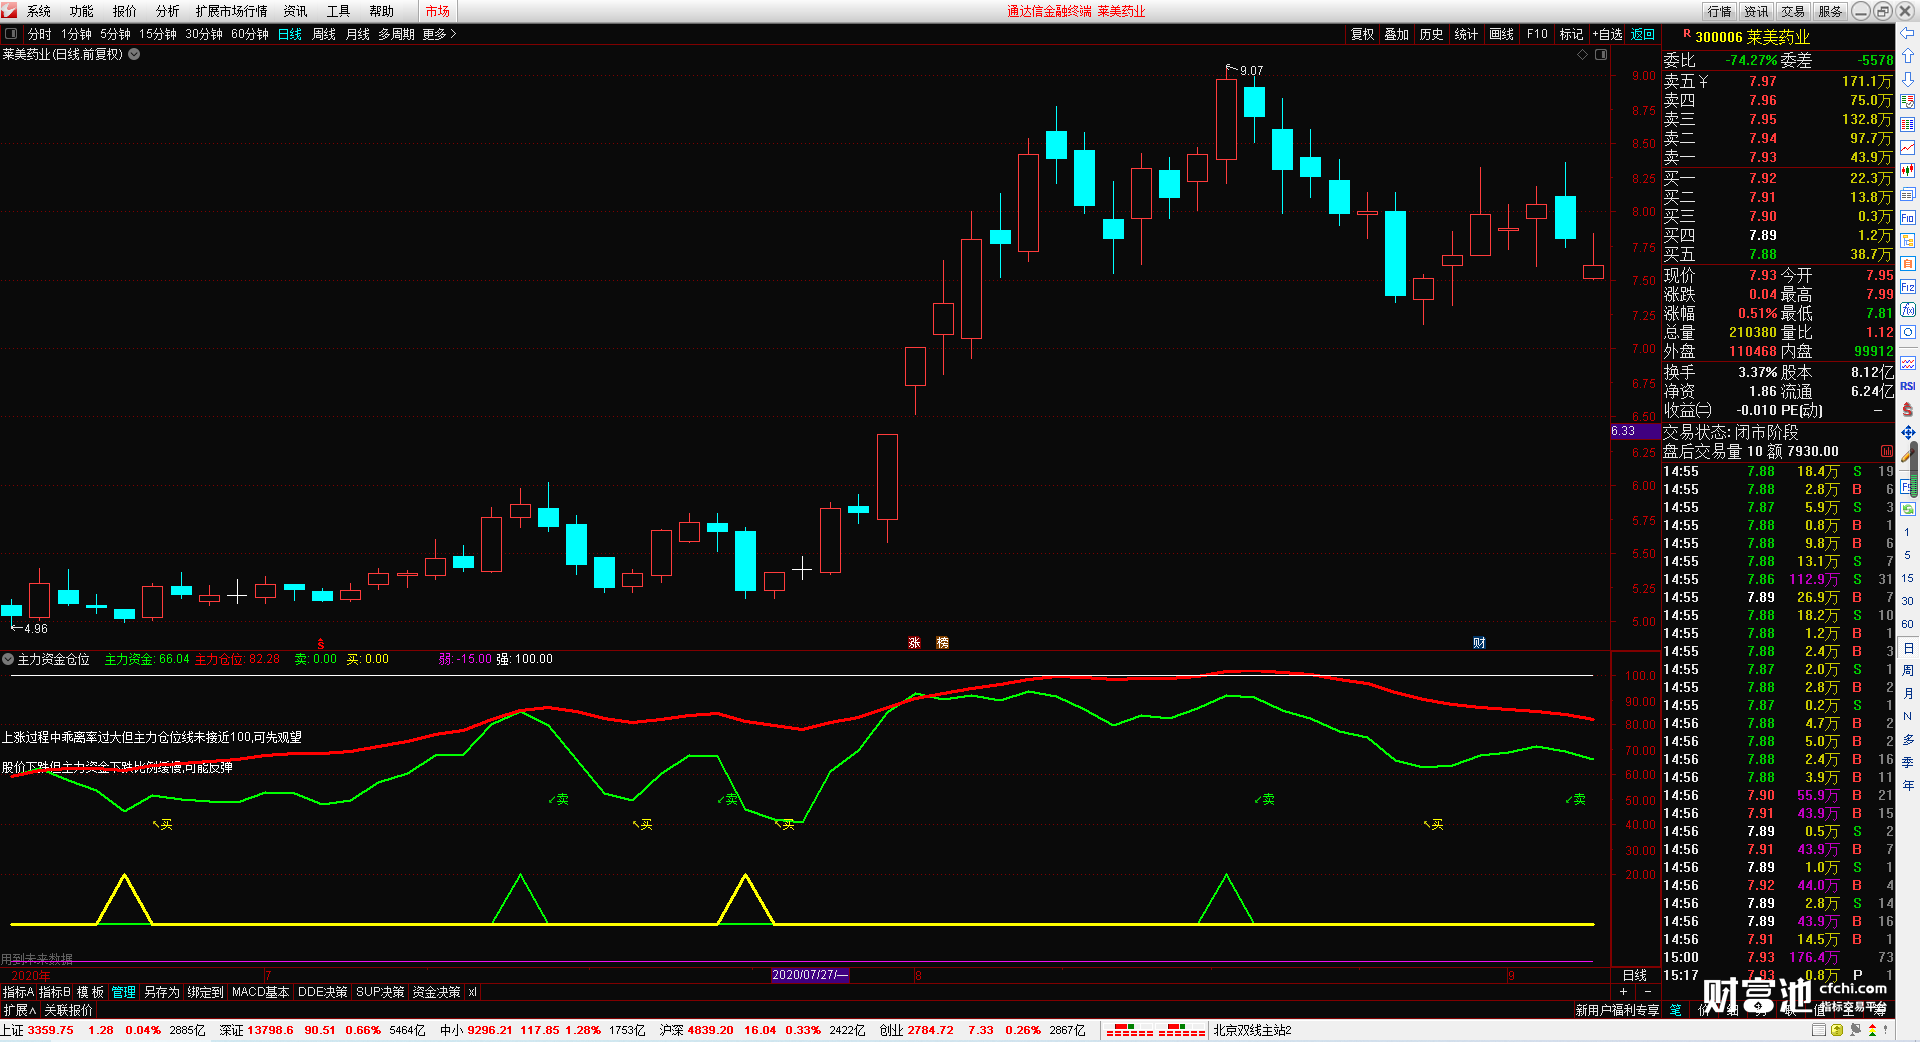Open dropdown beside 主力资金仓位 indicator name
Viewport: 1920px width, 1042px height.
click(x=8, y=659)
